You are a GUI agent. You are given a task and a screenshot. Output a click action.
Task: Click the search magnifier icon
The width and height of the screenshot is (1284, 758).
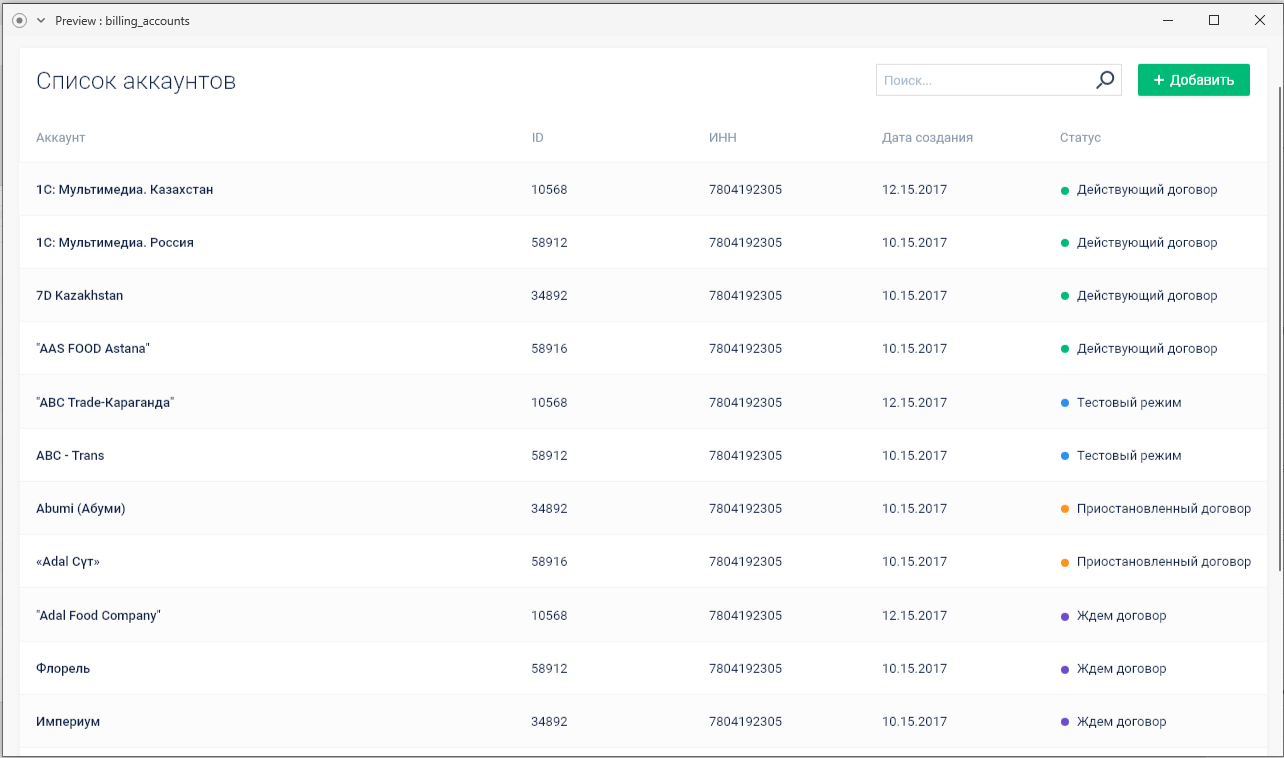(x=1105, y=80)
